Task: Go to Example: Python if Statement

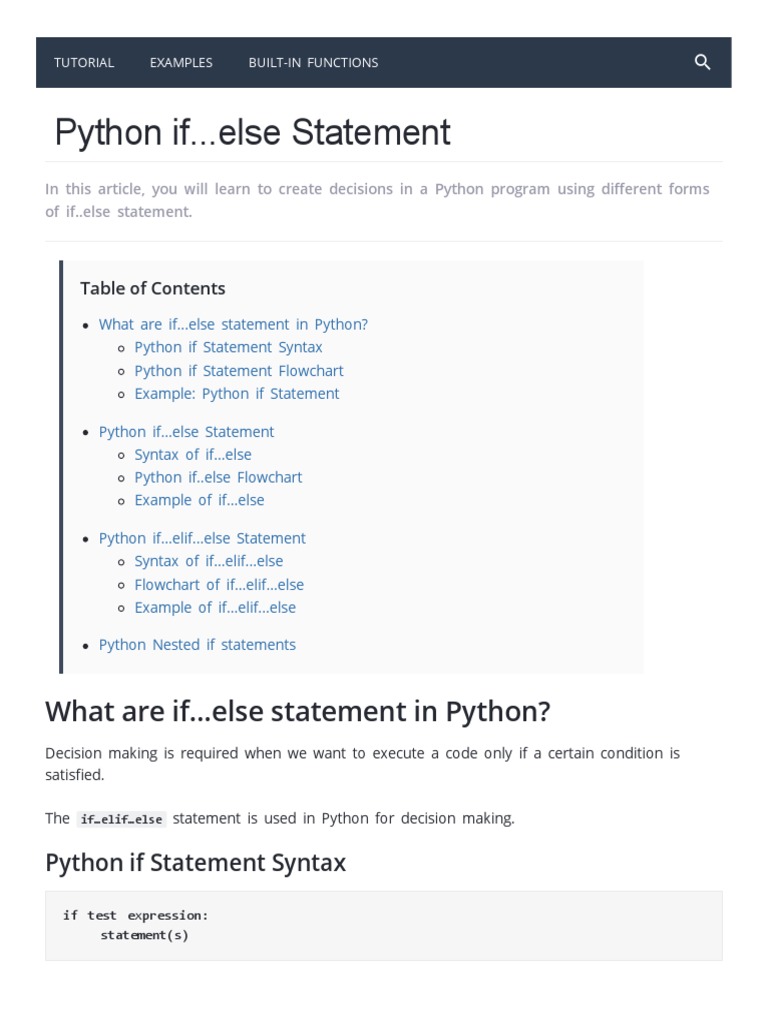Action: click(236, 393)
